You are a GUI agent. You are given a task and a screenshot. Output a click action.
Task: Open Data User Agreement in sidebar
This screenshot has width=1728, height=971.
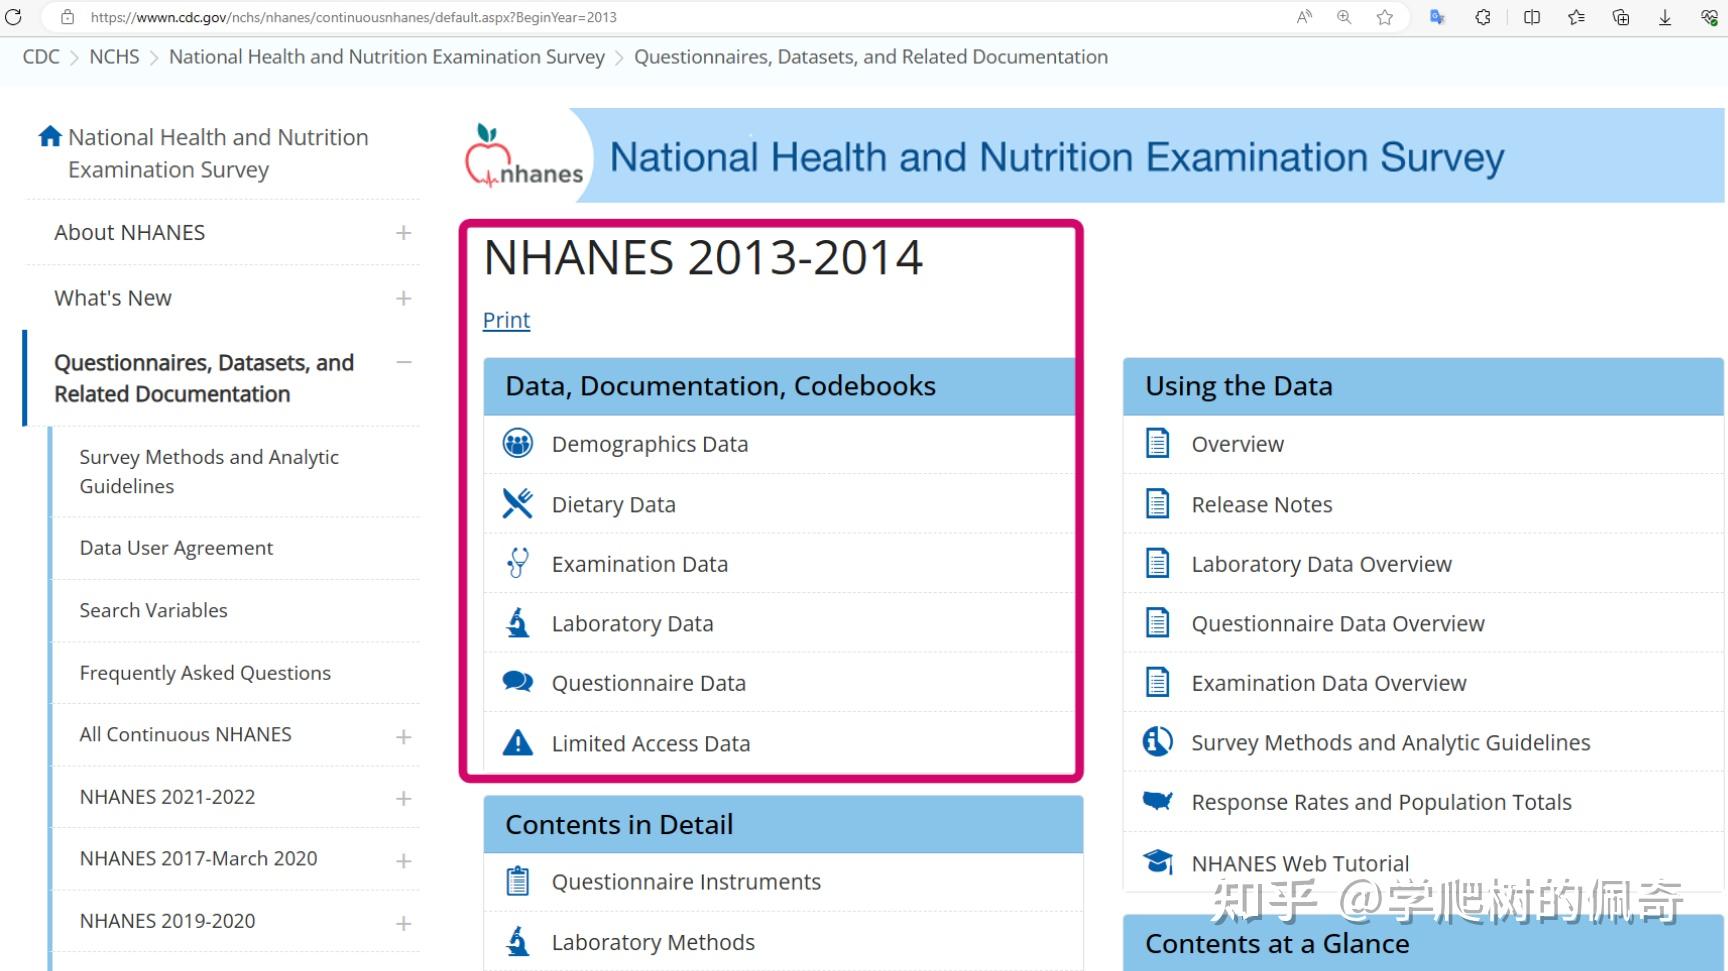coord(176,548)
